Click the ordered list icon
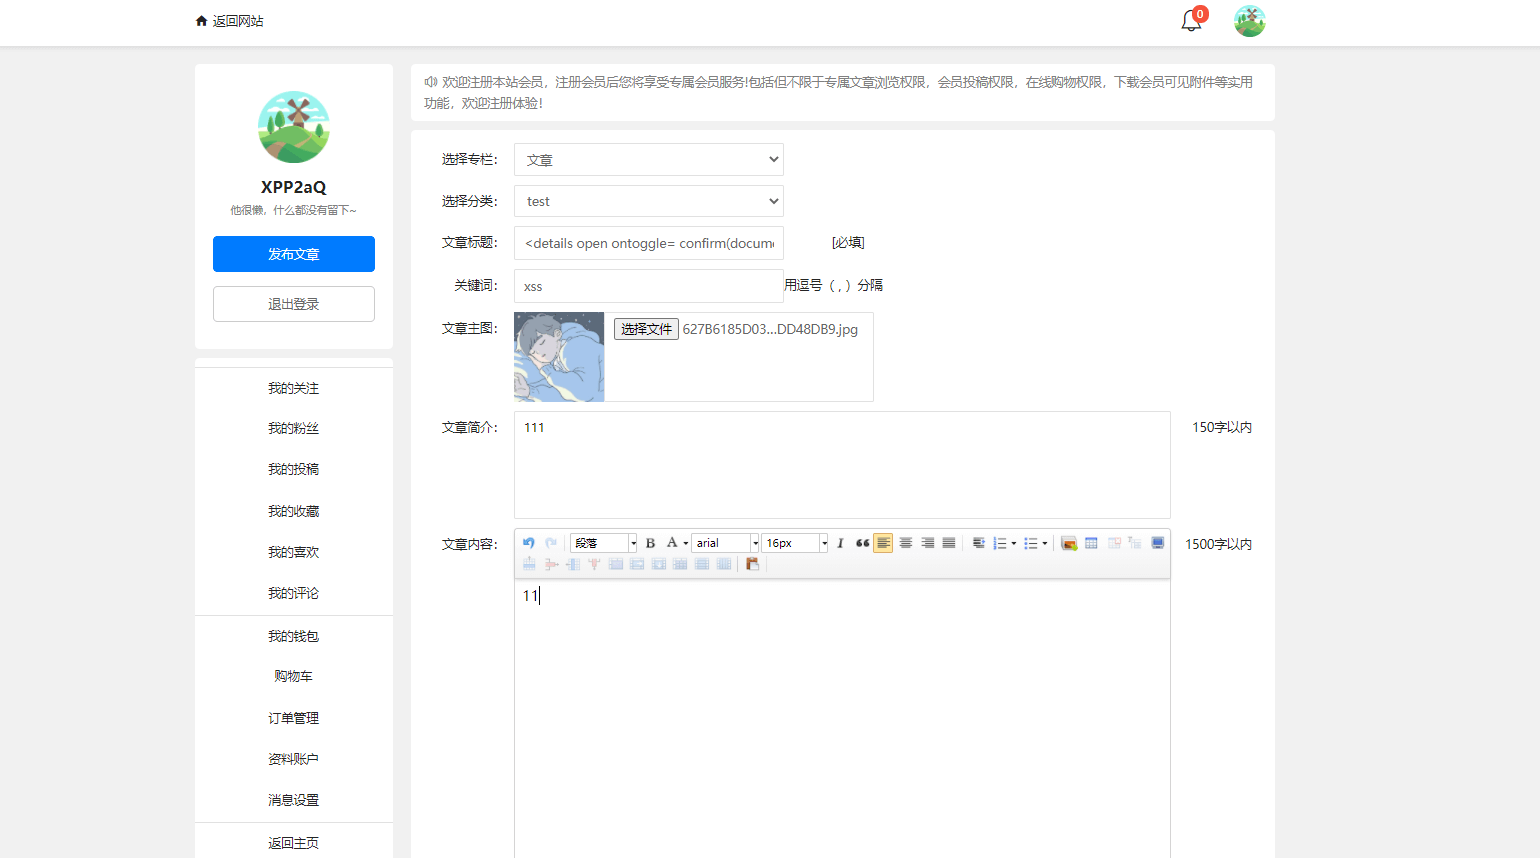1540x858 pixels. tap(999, 543)
